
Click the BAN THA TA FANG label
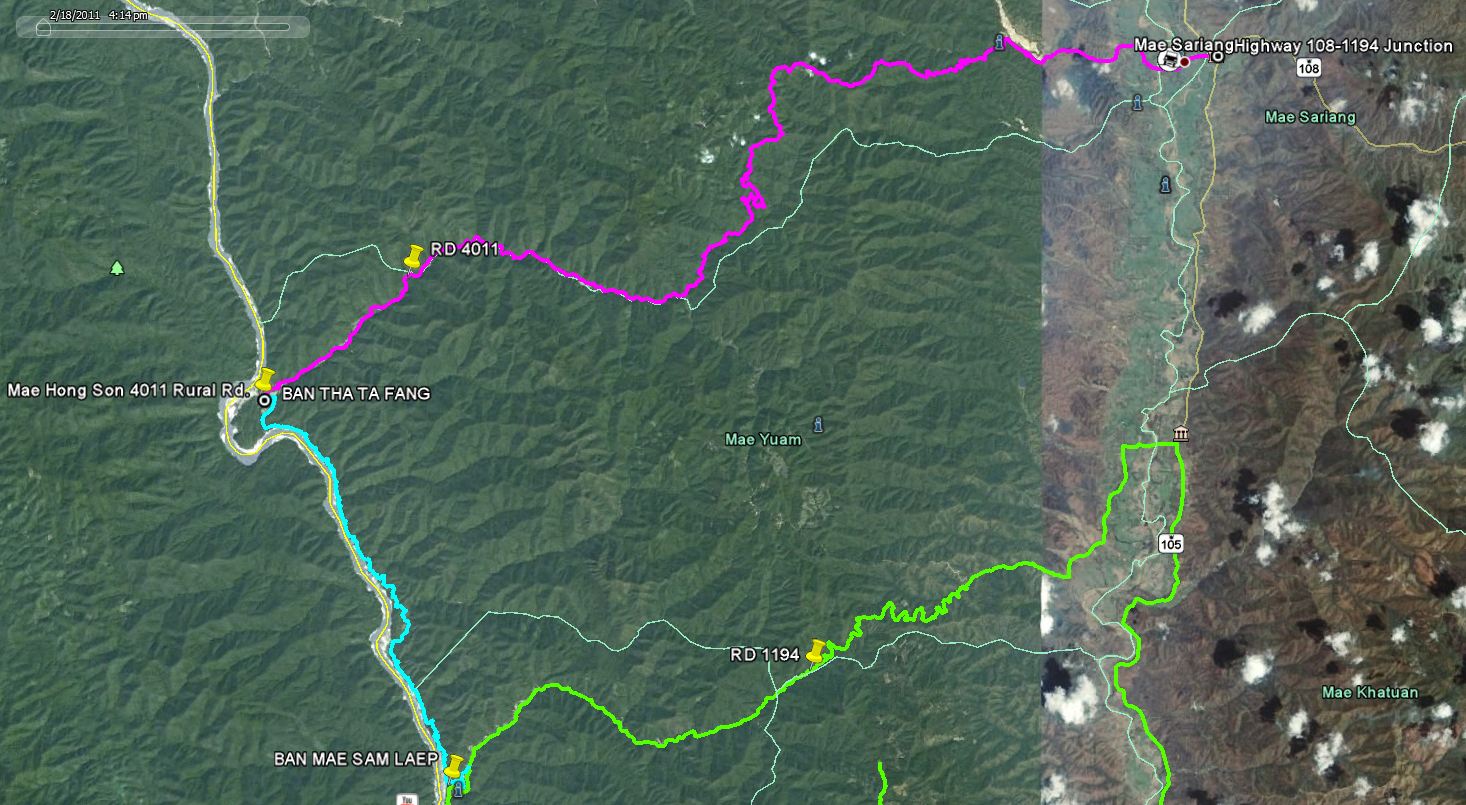[356, 394]
